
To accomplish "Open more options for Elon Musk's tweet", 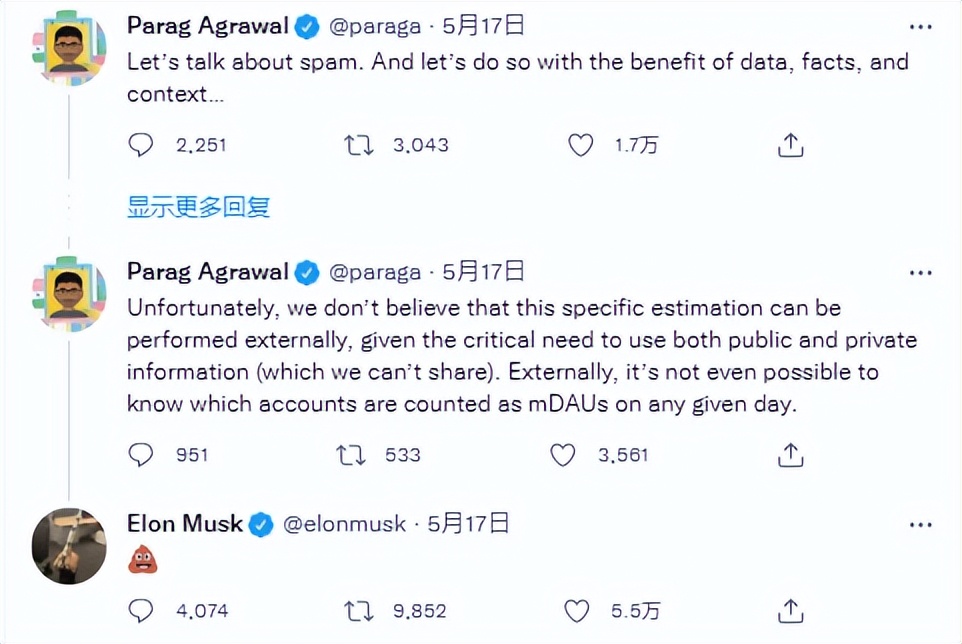I will (x=919, y=524).
